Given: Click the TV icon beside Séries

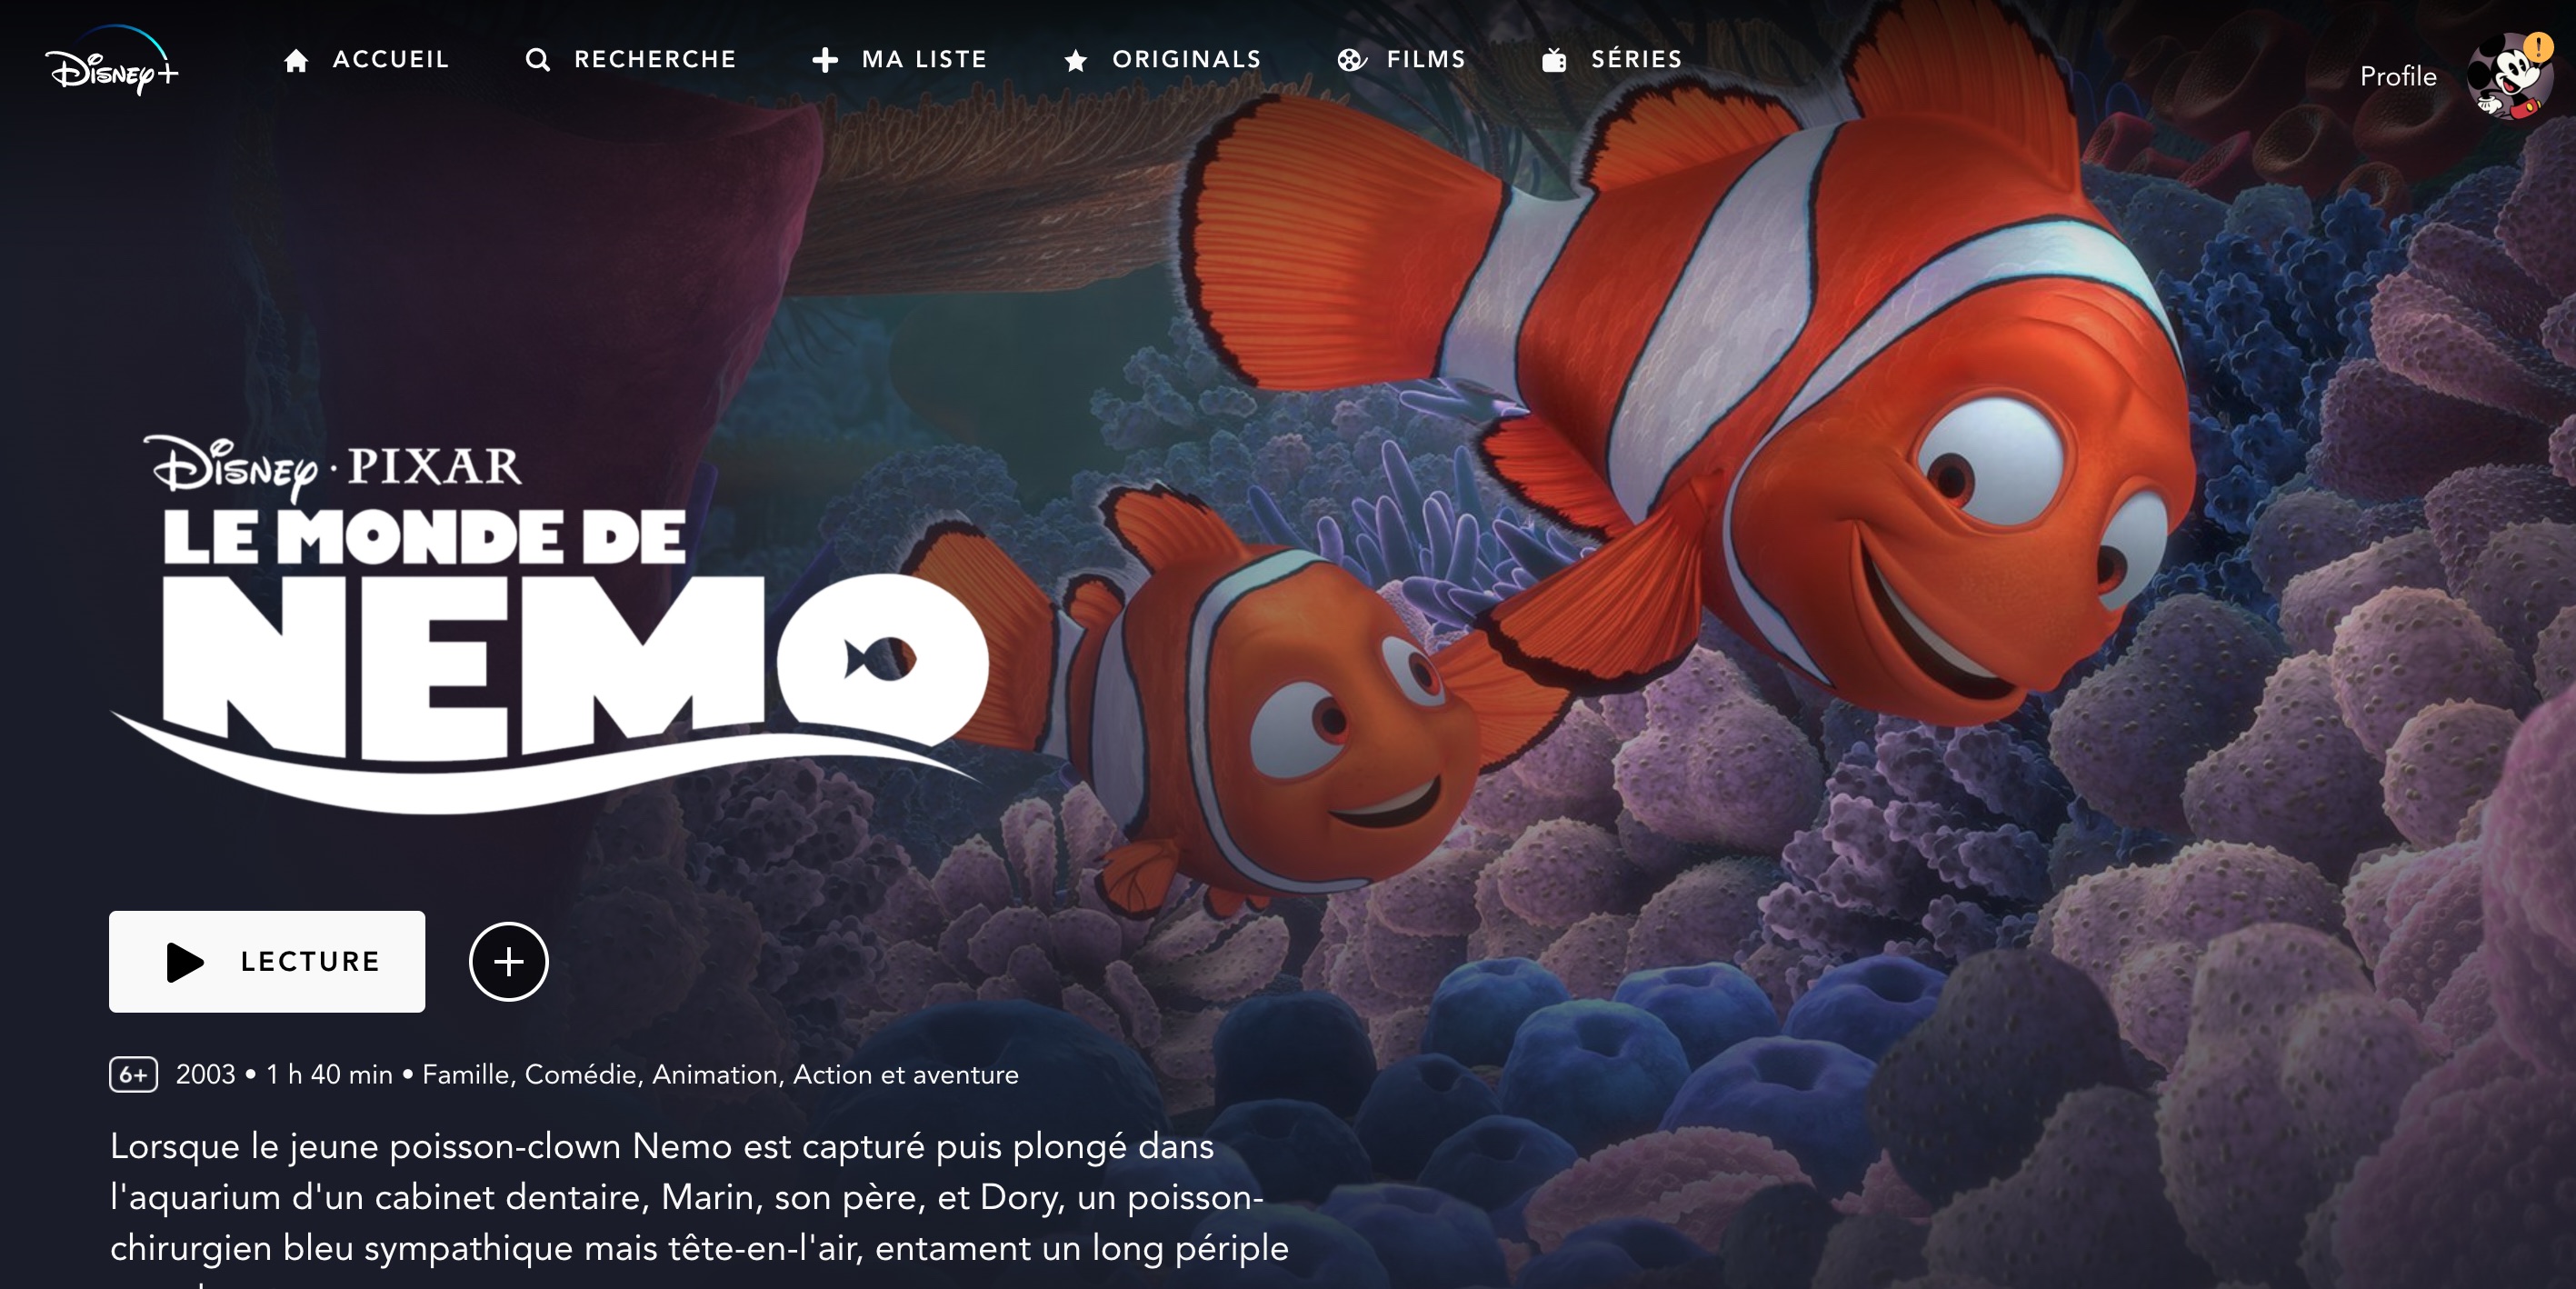Looking at the screenshot, I should point(1554,60).
